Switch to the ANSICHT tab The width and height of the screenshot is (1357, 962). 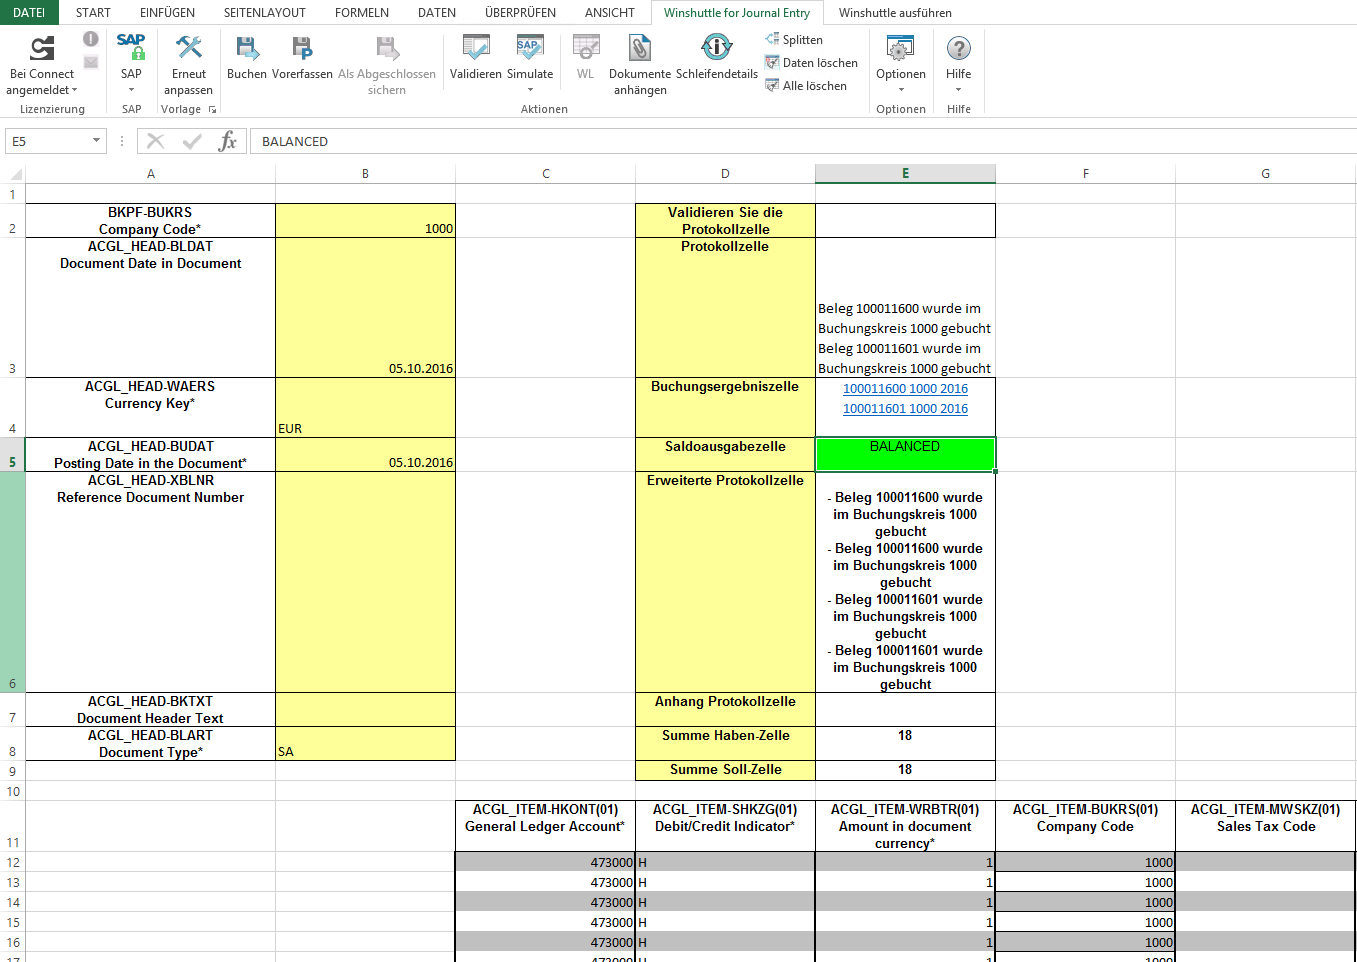point(610,12)
